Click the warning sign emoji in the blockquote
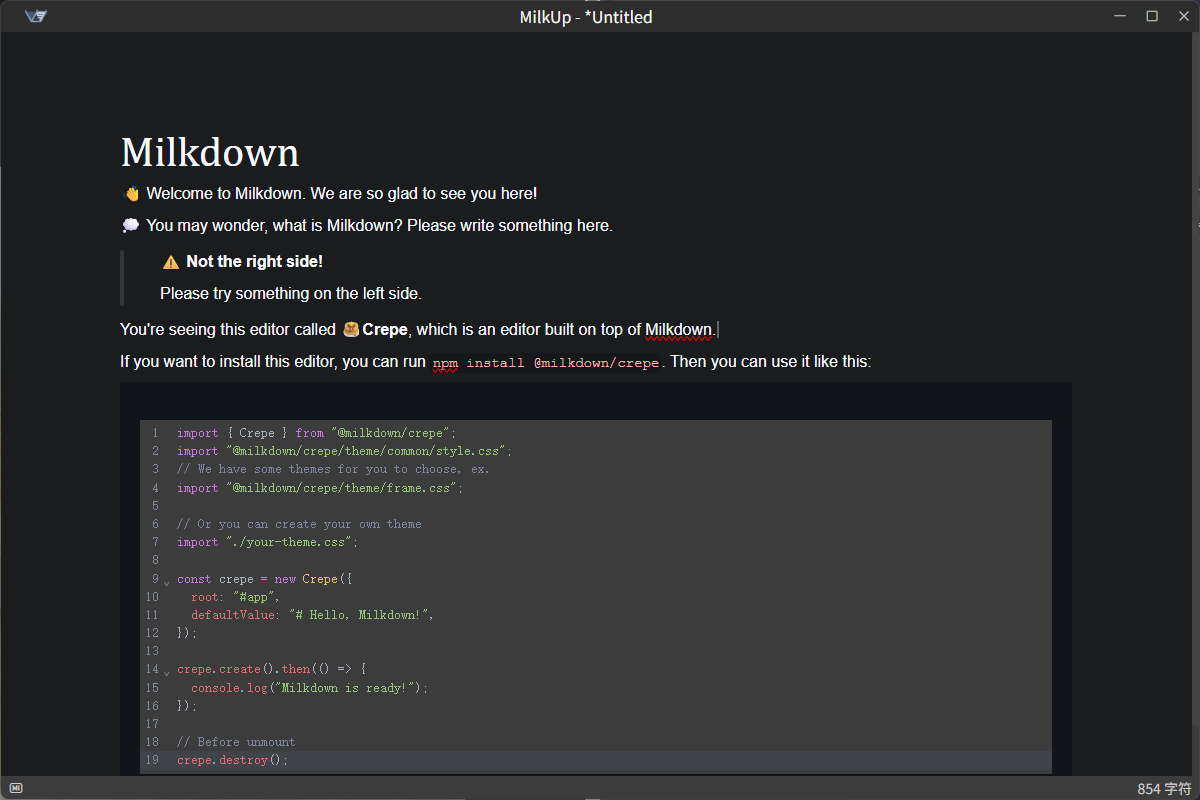1200x800 pixels. click(x=171, y=262)
